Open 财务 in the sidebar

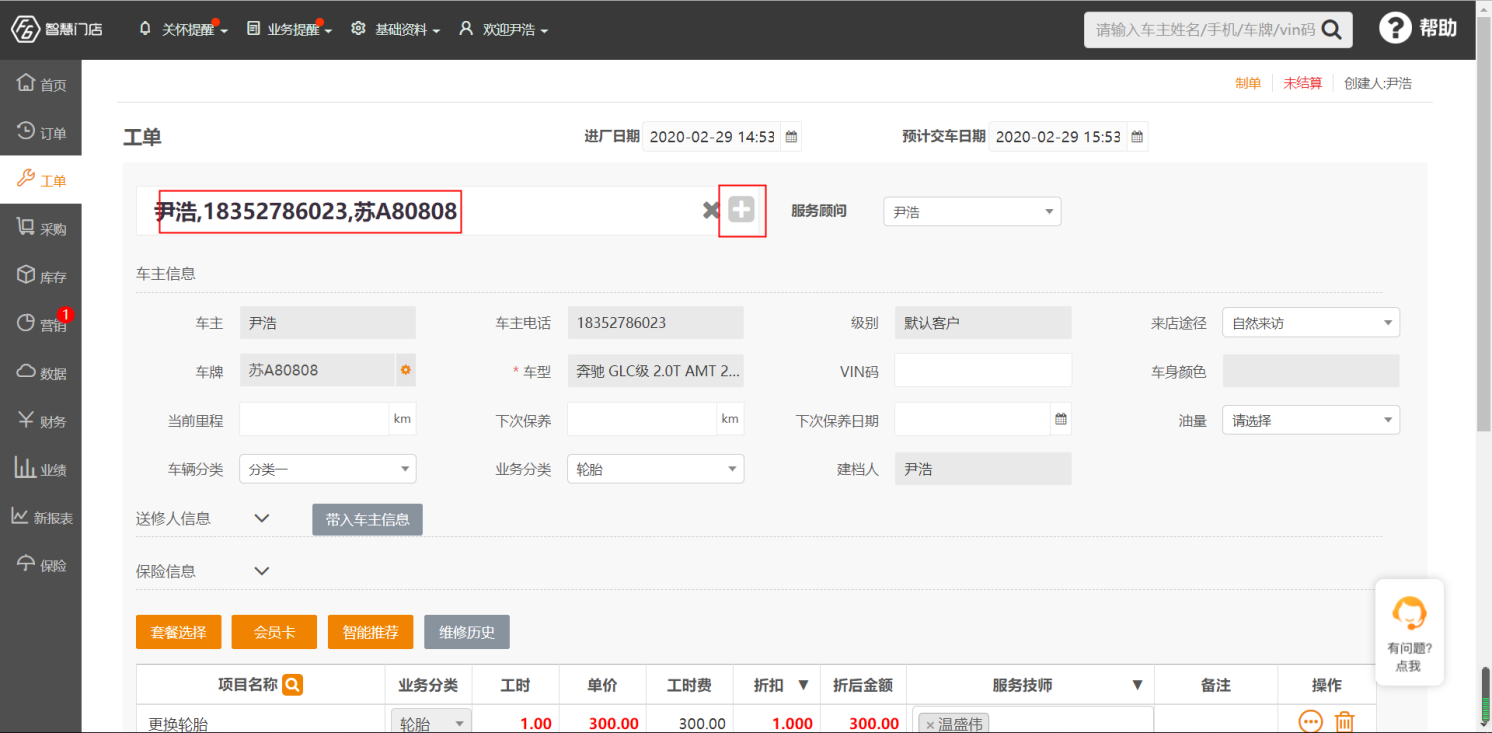click(41, 420)
